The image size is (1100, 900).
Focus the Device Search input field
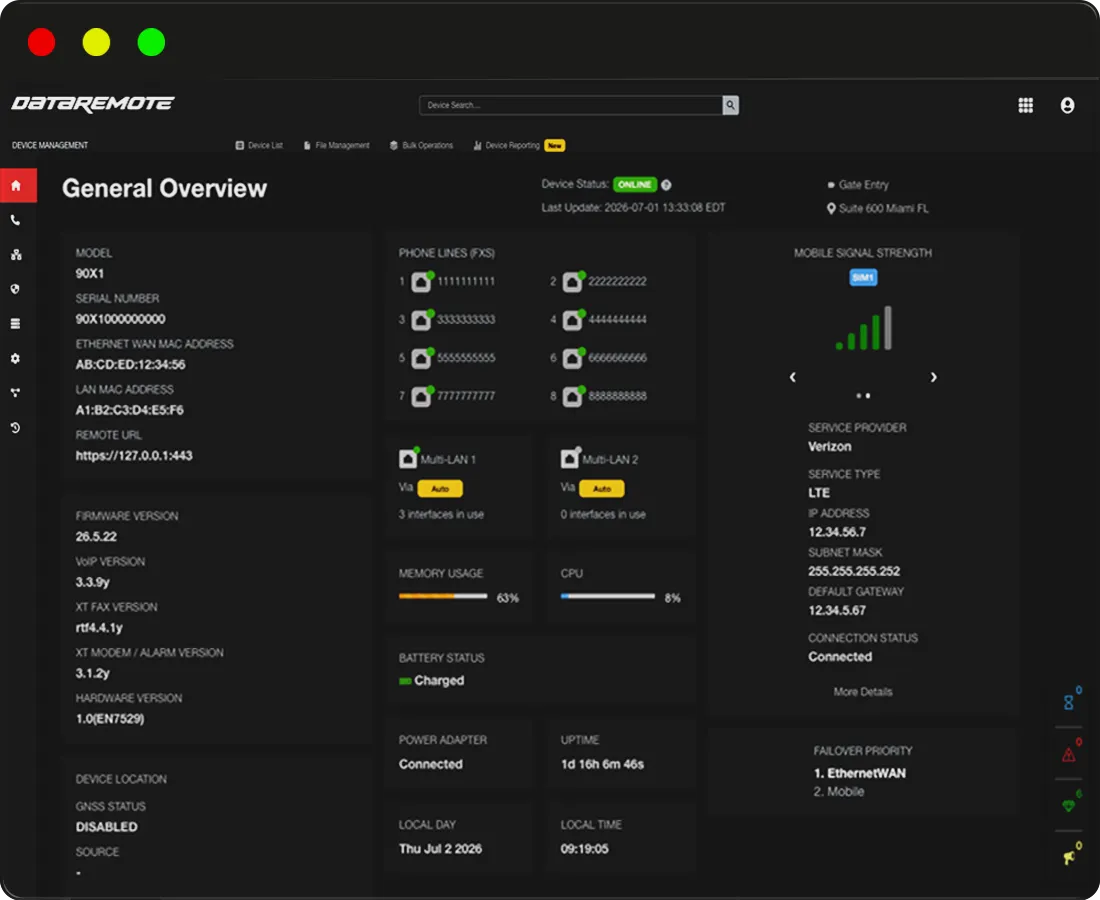coord(571,105)
